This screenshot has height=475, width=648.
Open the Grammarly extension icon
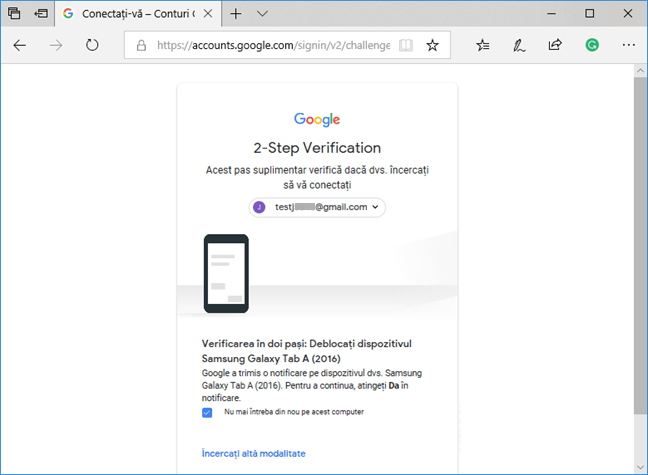click(x=592, y=45)
